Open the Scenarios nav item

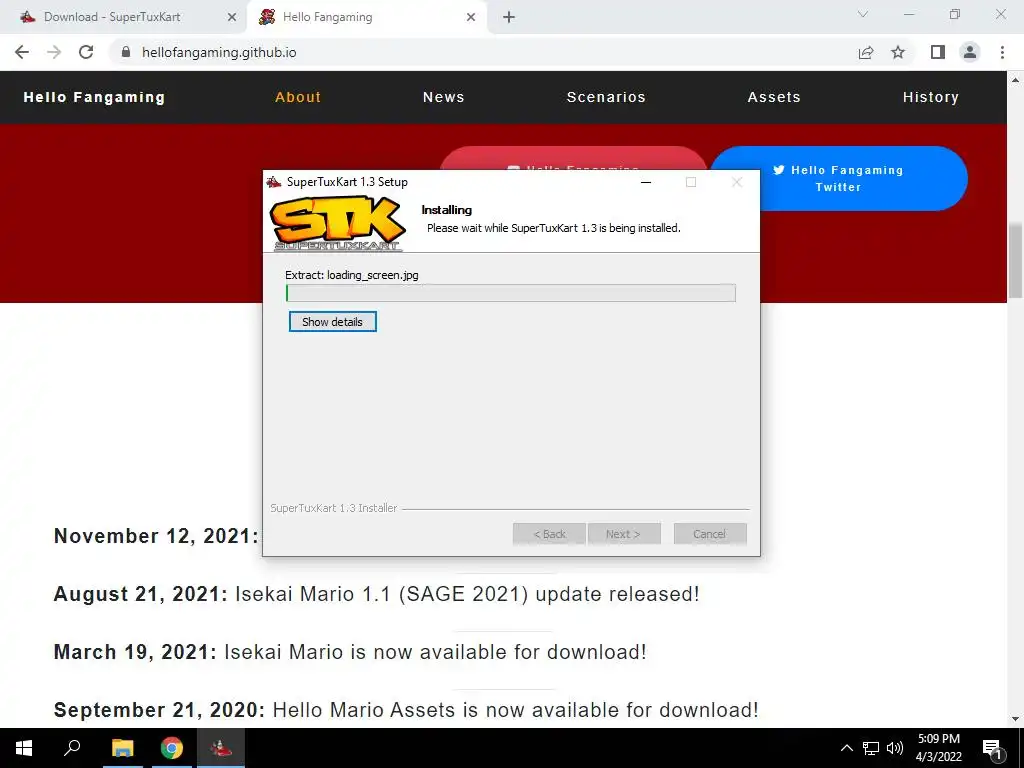coord(606,97)
